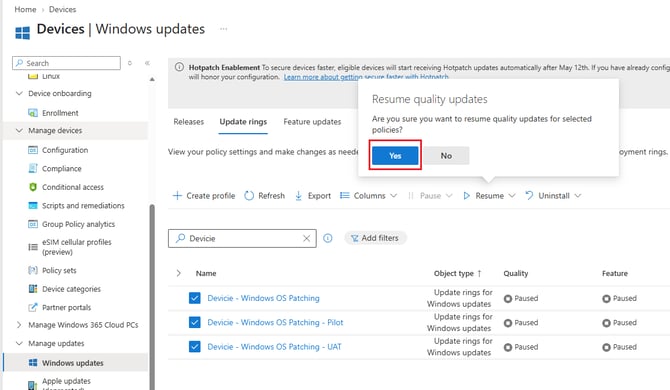This screenshot has height=390, width=670.
Task: Open Configuration in sidebar
Action: [65, 150]
